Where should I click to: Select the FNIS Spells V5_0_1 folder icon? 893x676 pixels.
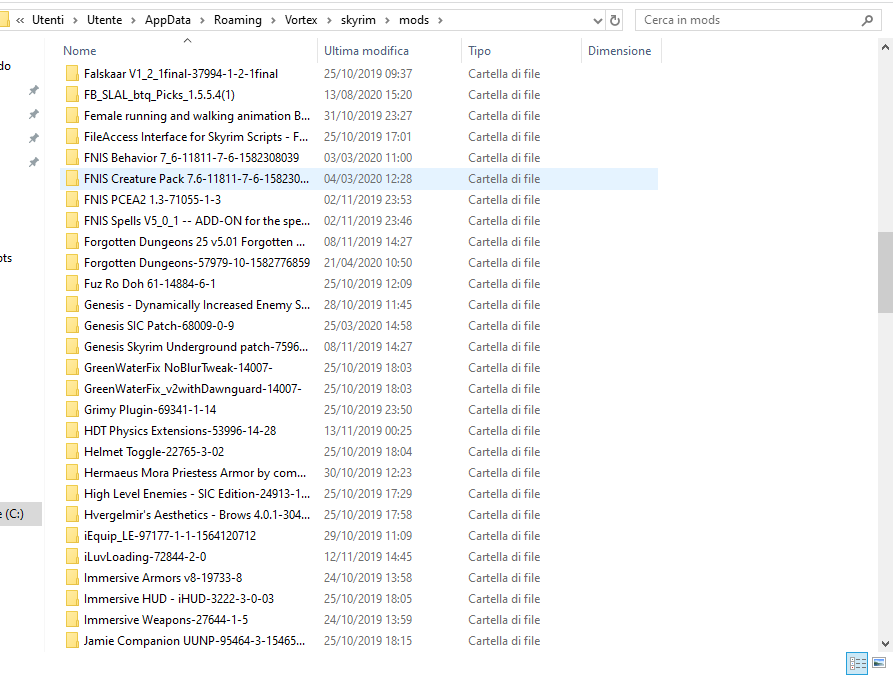coord(72,221)
